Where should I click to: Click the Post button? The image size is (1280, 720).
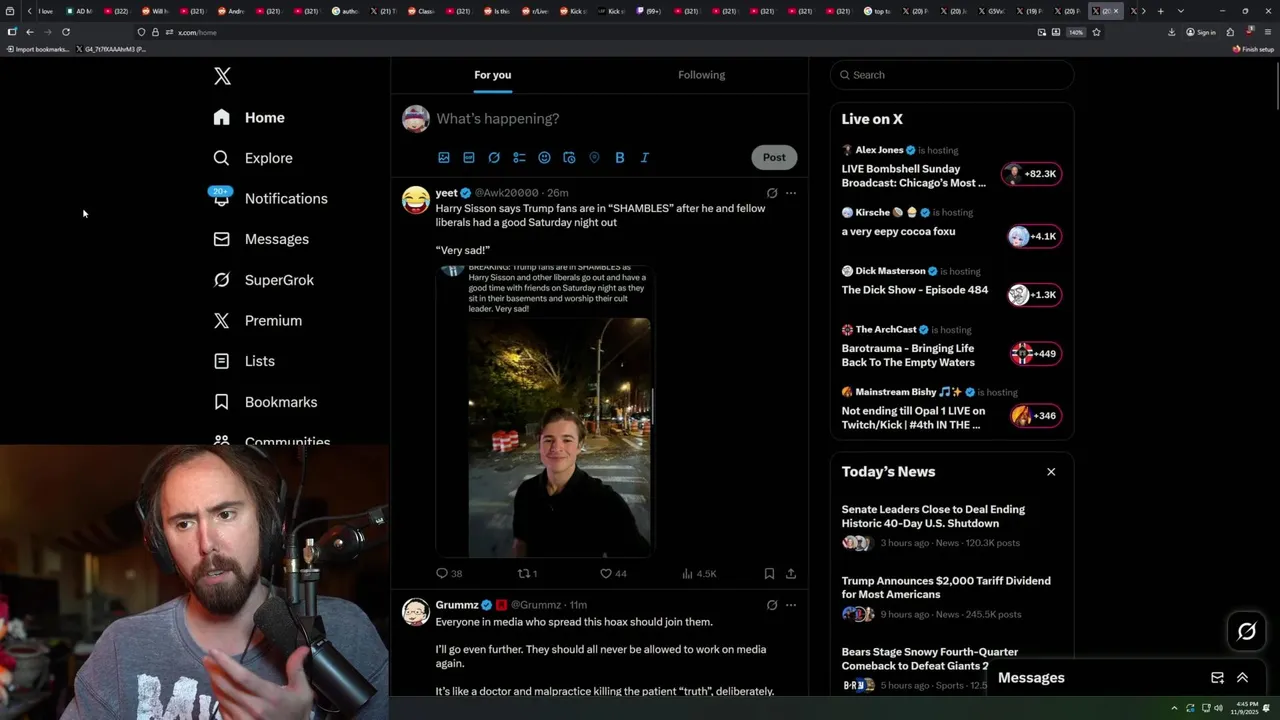(774, 157)
